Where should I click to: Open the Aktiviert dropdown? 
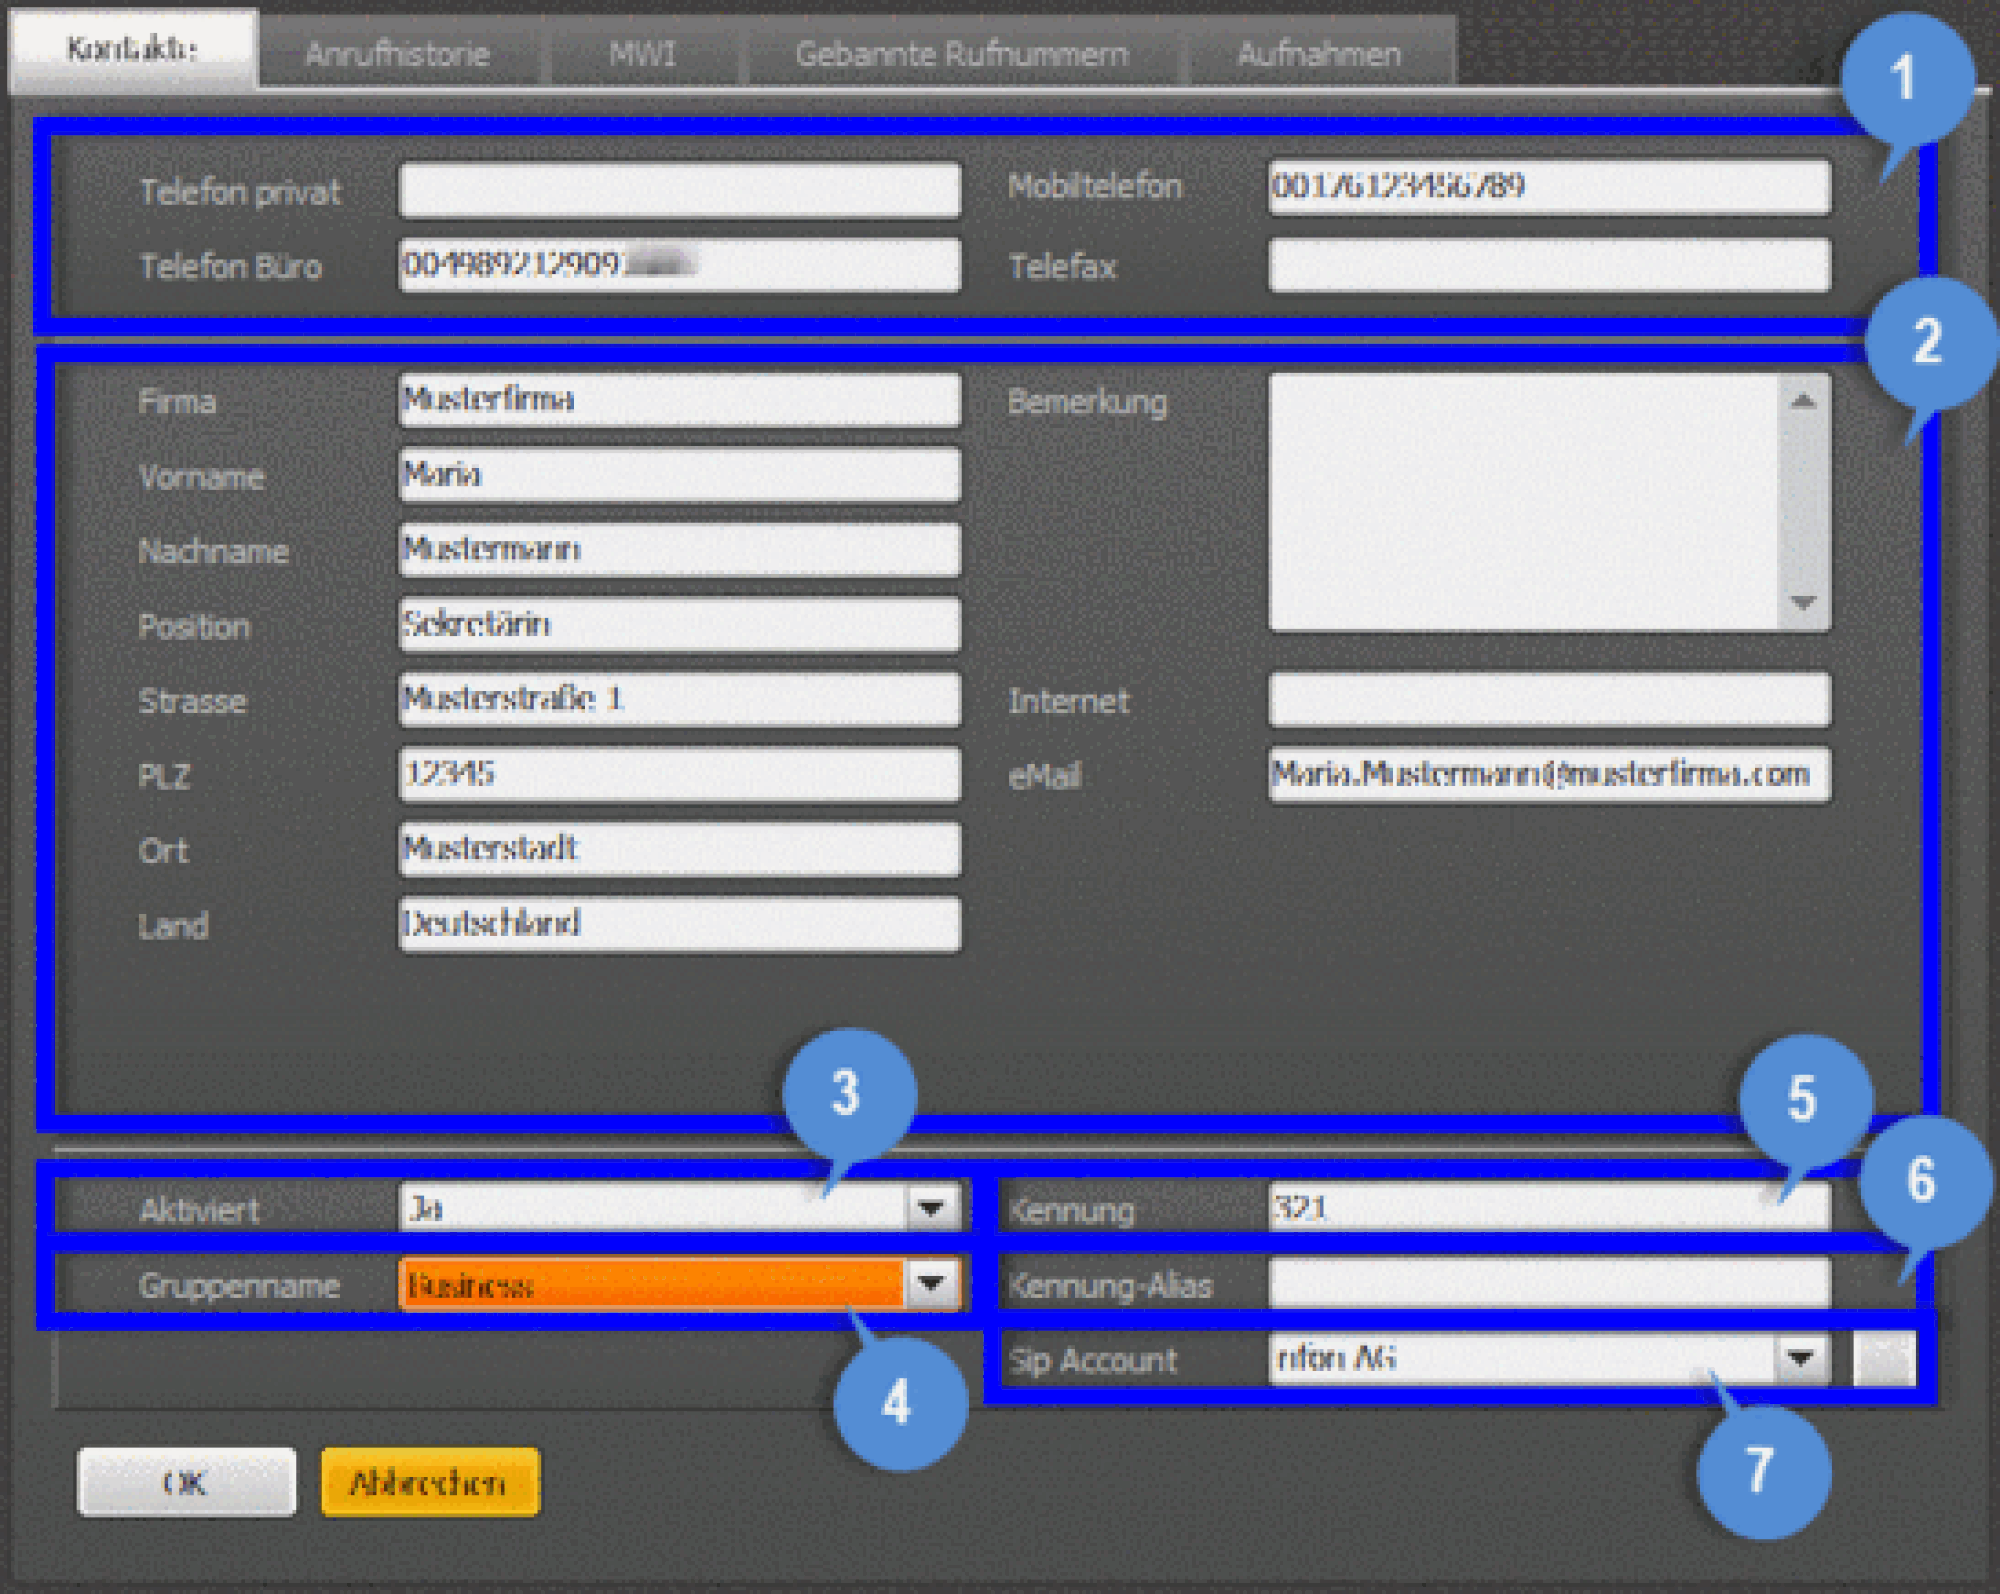(x=931, y=1208)
